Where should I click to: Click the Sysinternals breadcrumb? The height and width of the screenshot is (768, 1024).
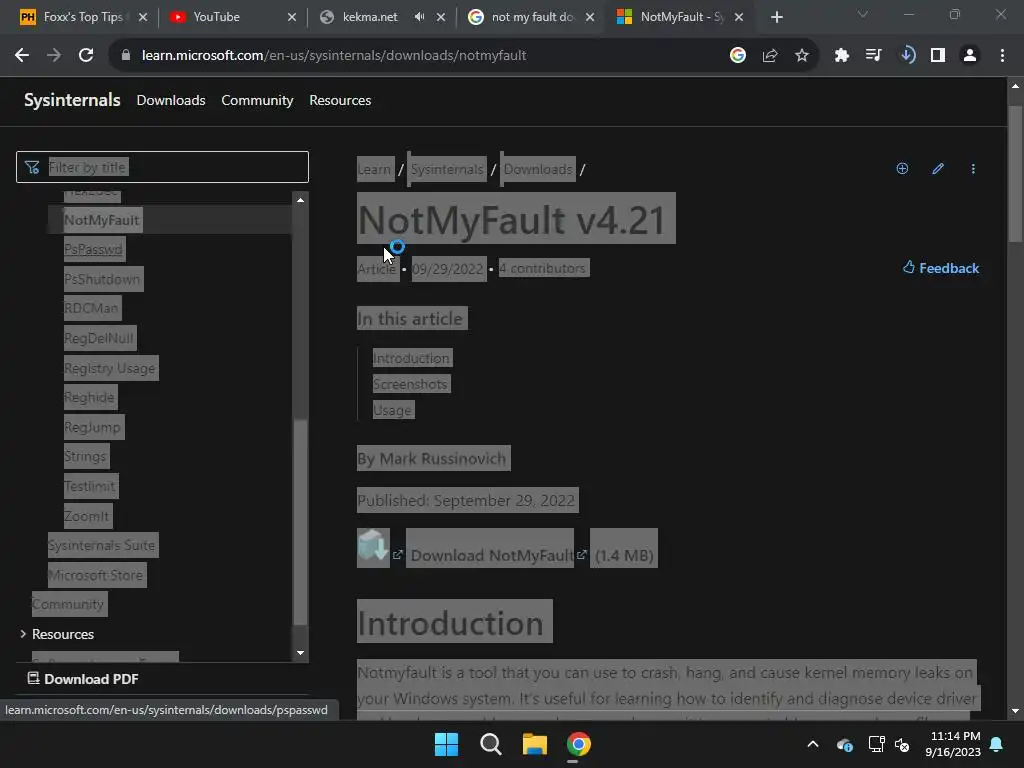pos(447,169)
